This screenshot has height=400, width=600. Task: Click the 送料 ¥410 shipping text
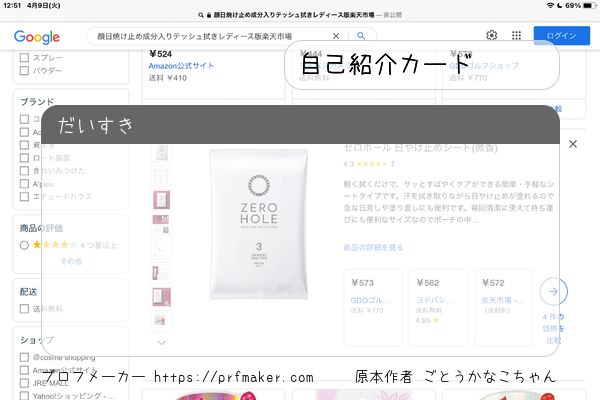point(168,78)
